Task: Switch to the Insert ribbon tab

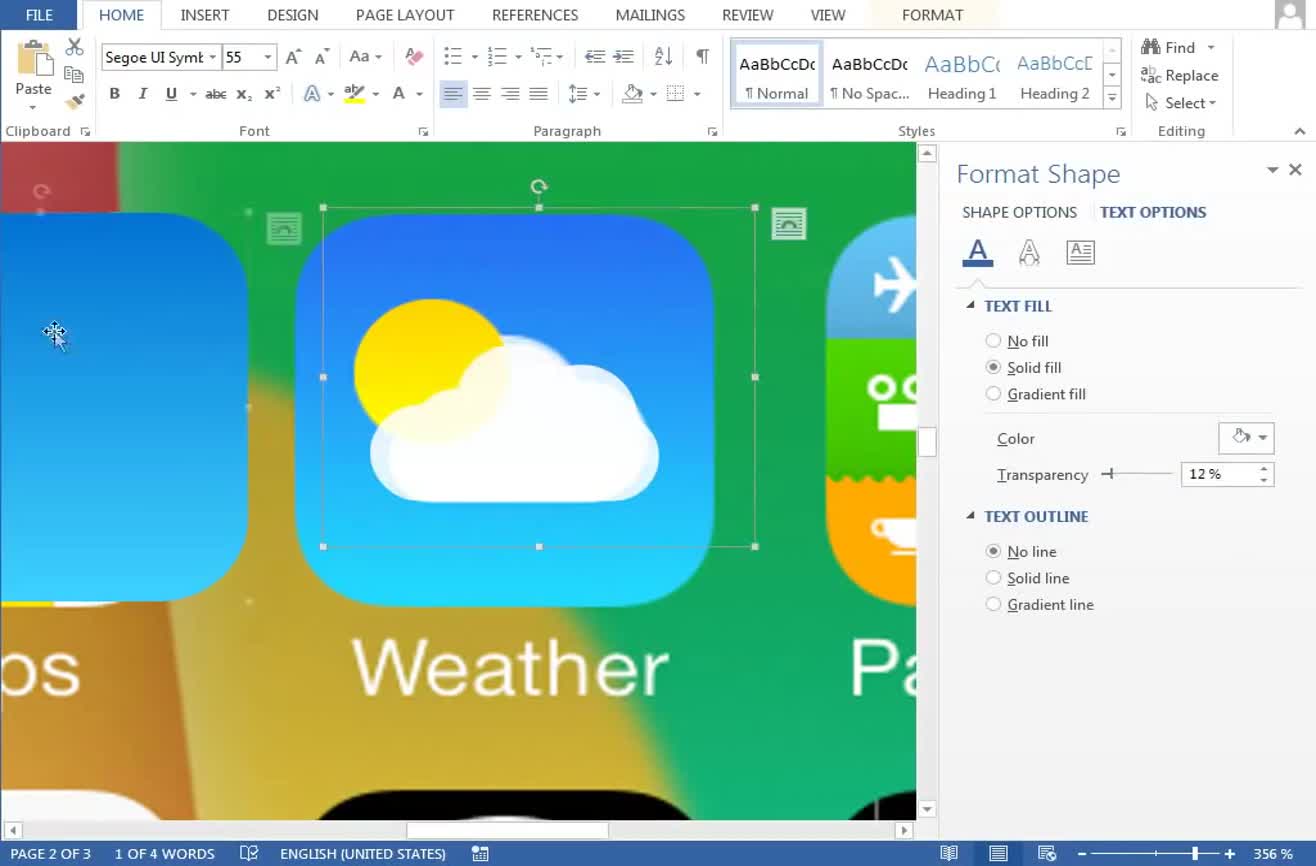Action: pyautogui.click(x=204, y=15)
